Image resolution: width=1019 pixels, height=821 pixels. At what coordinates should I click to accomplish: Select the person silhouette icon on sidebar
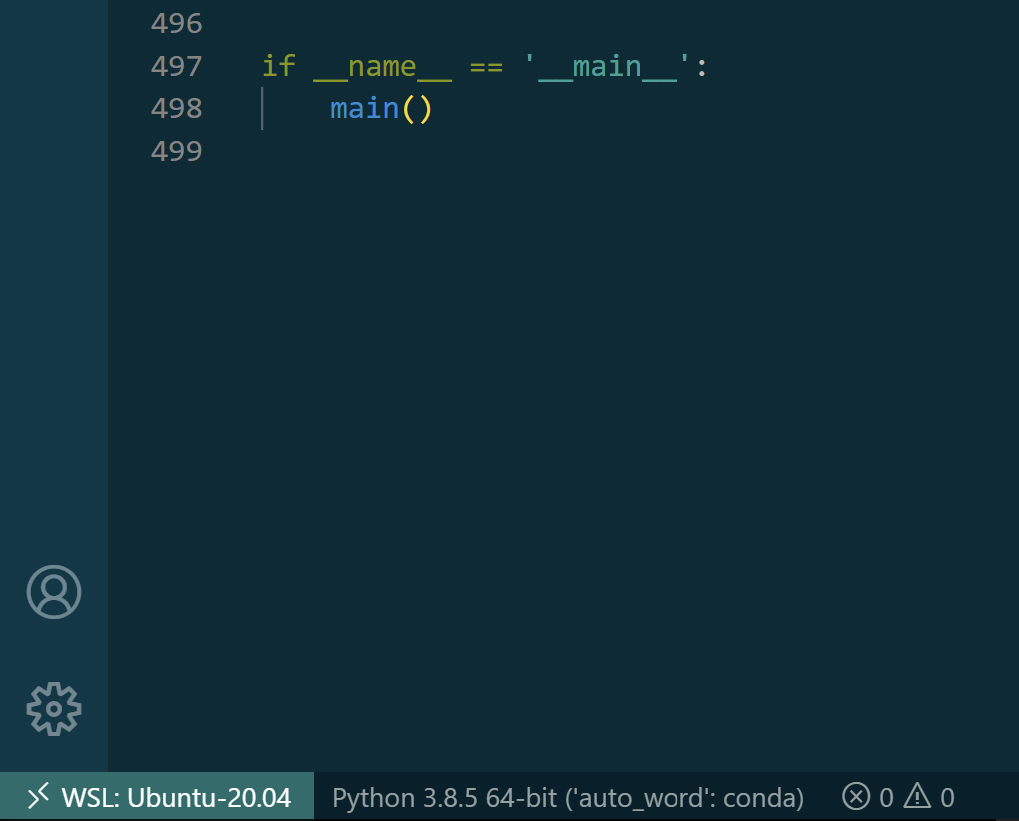pos(53,591)
